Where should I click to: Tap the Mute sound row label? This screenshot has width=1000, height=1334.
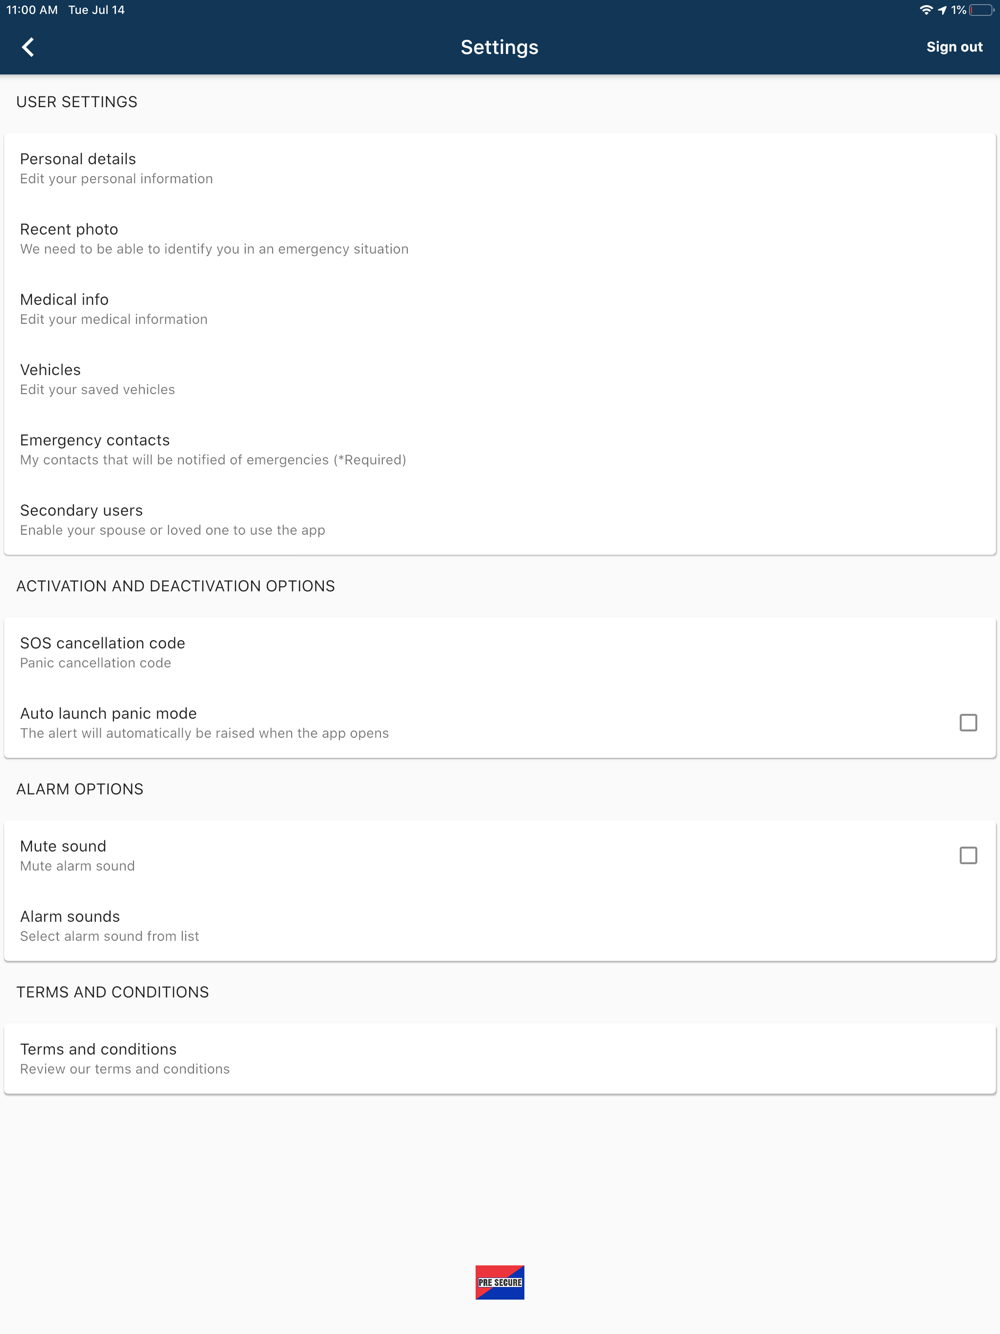[x=63, y=846]
